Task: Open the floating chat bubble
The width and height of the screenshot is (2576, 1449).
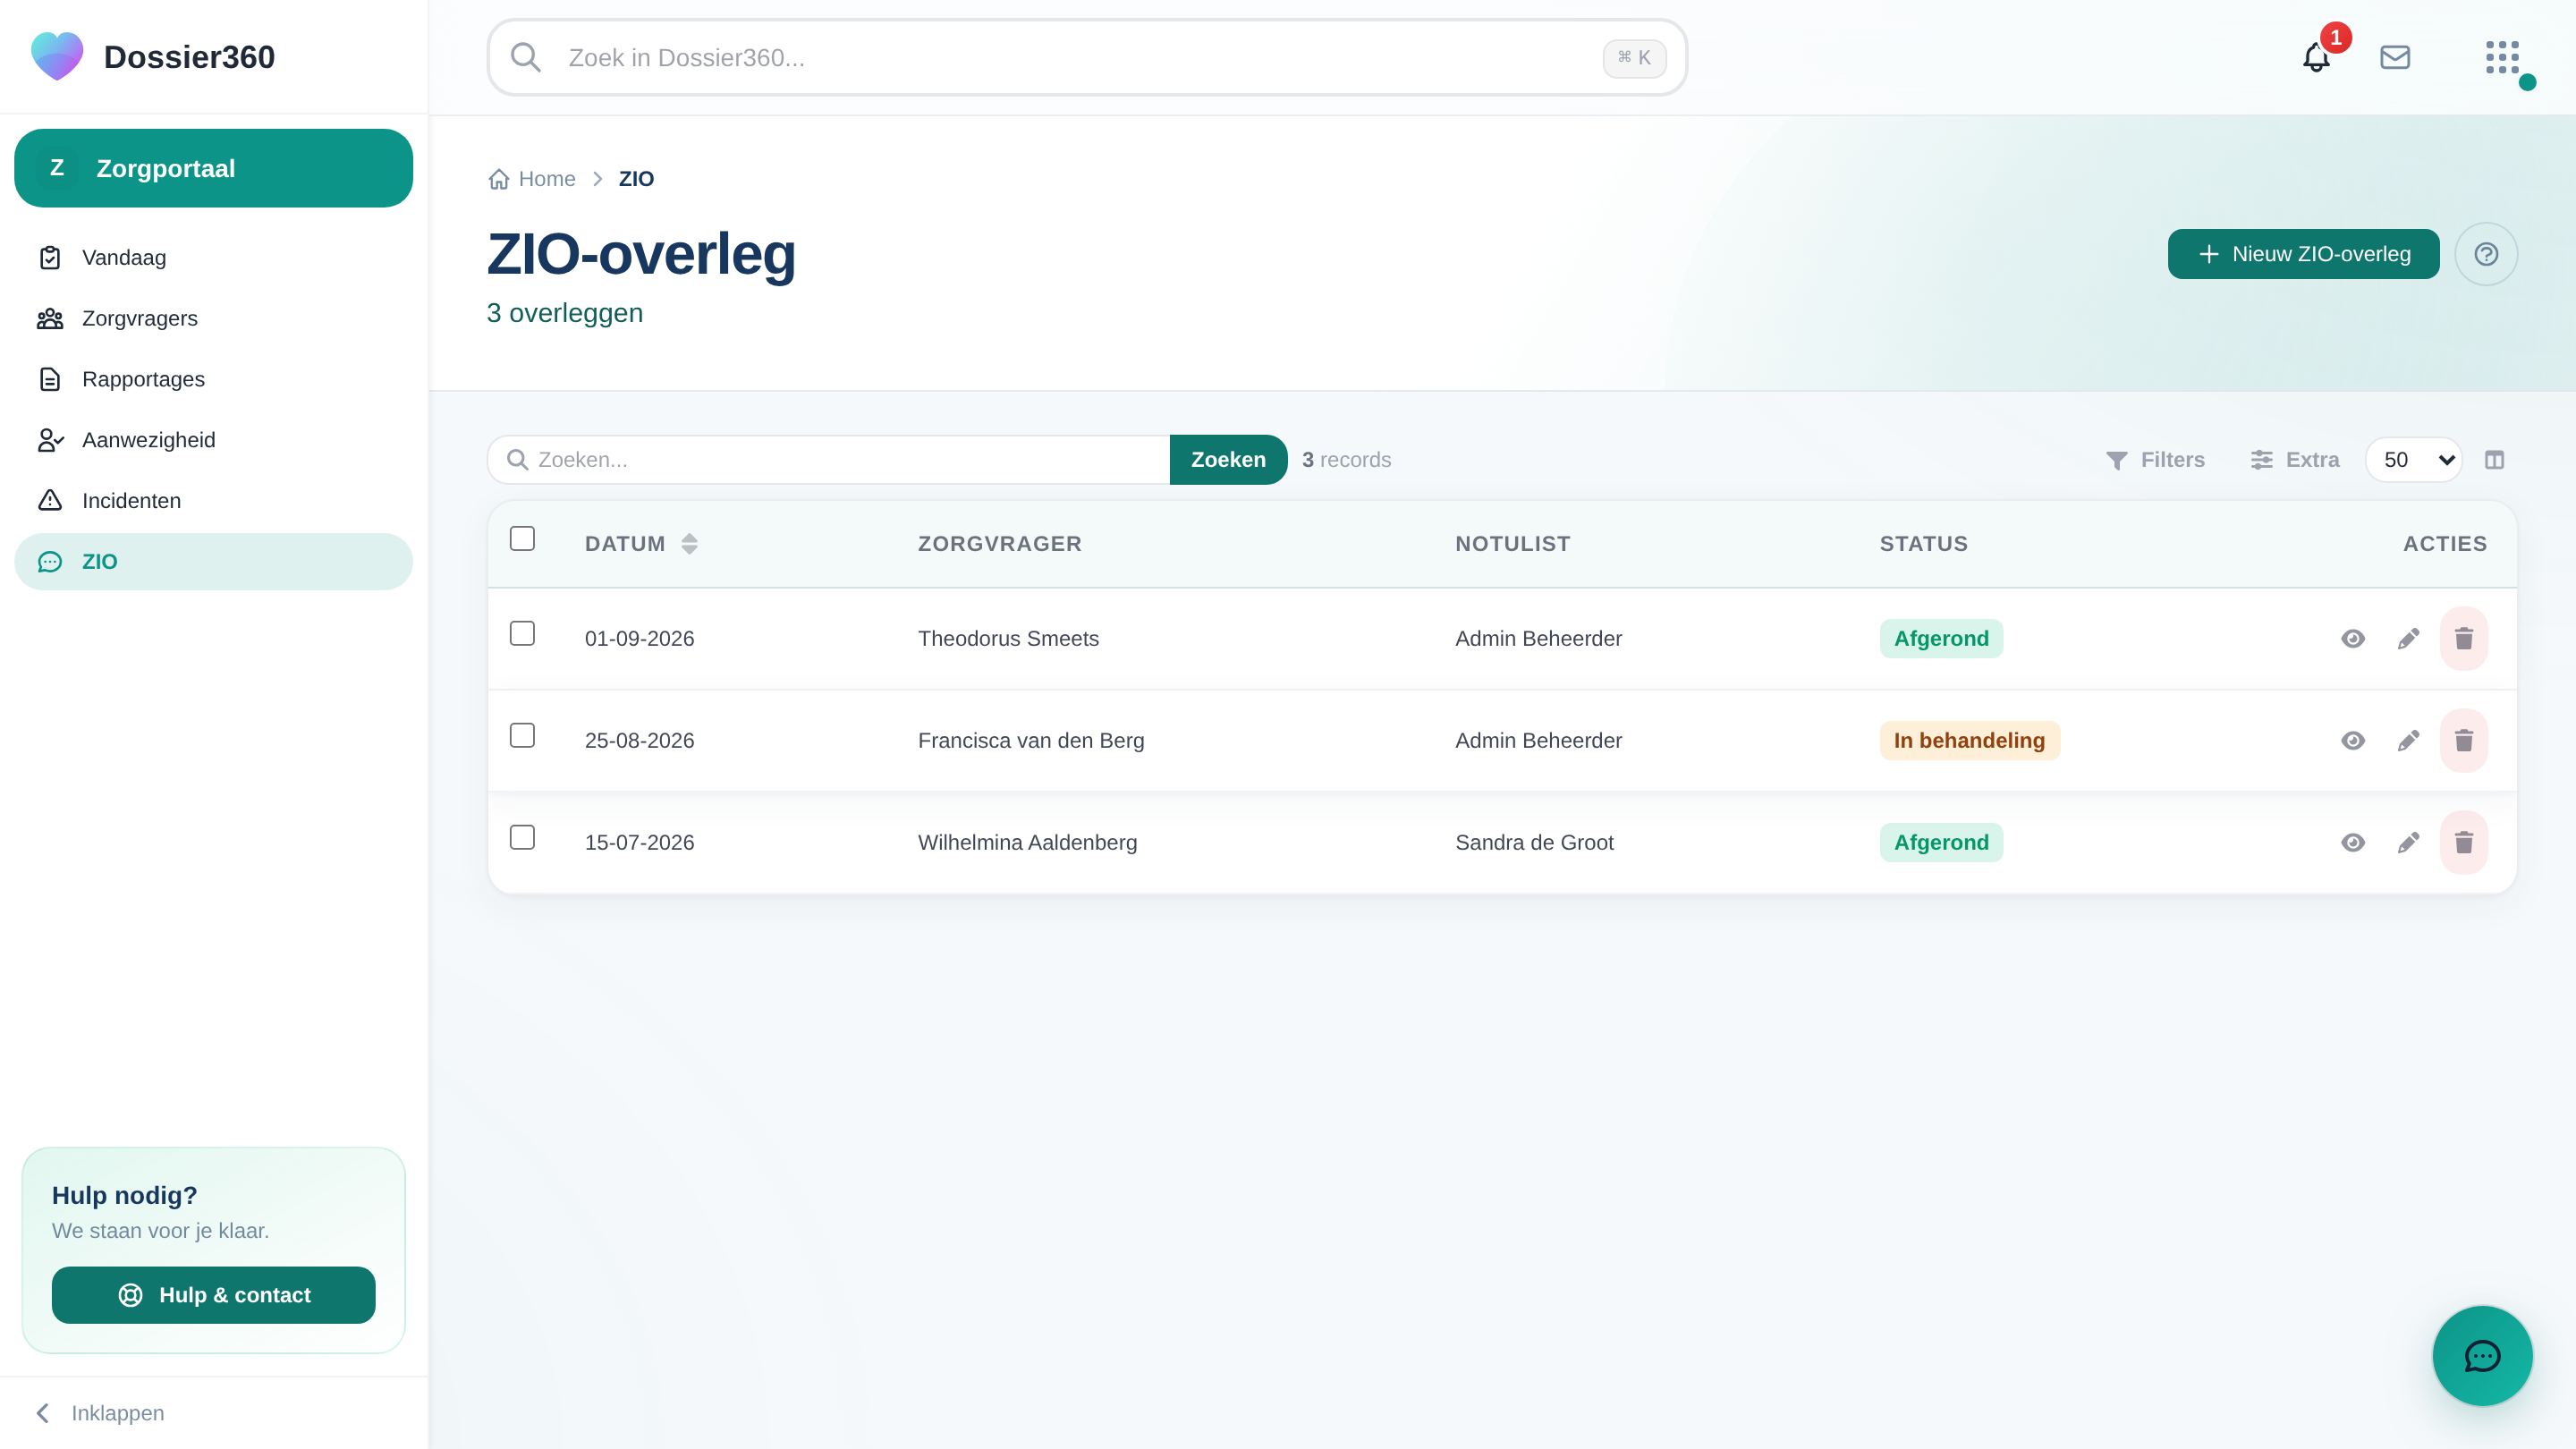Action: click(2482, 1356)
